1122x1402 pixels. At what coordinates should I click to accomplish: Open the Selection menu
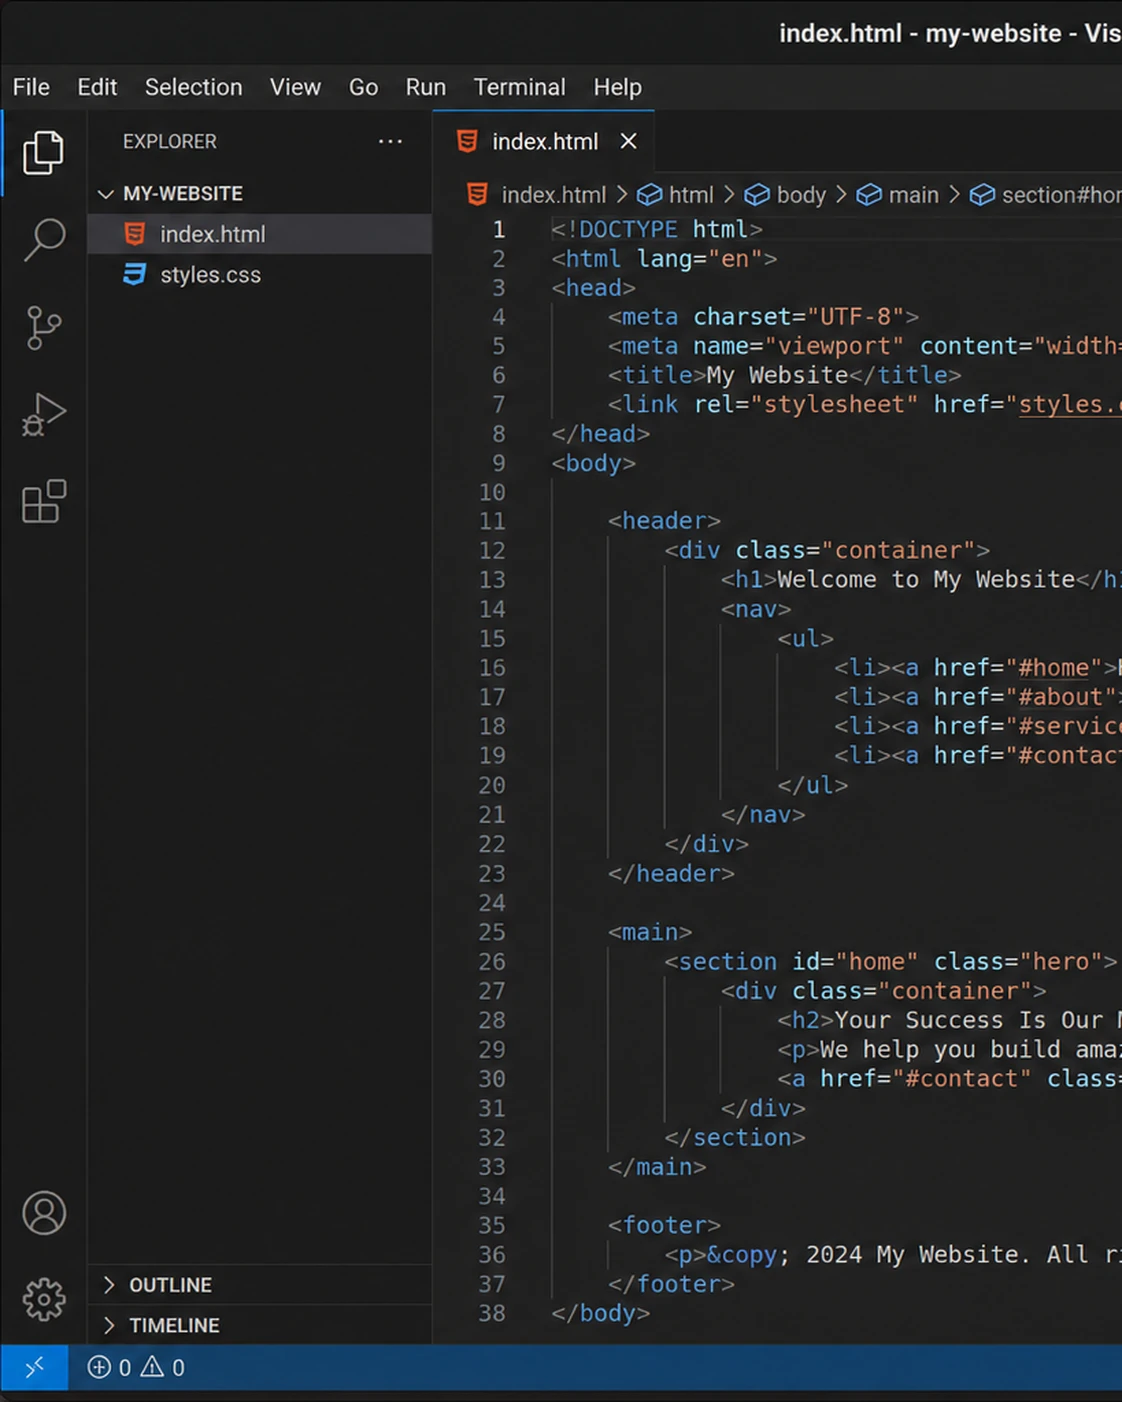(193, 87)
